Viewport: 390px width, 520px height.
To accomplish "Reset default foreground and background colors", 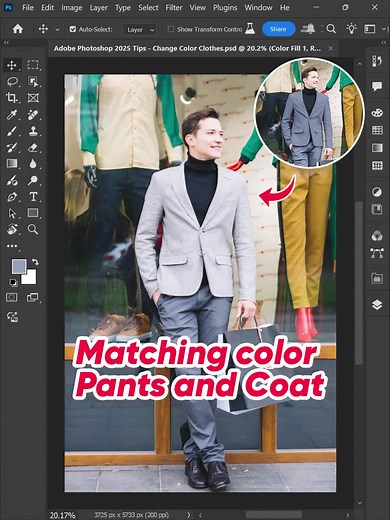I will pyautogui.click(x=13, y=283).
